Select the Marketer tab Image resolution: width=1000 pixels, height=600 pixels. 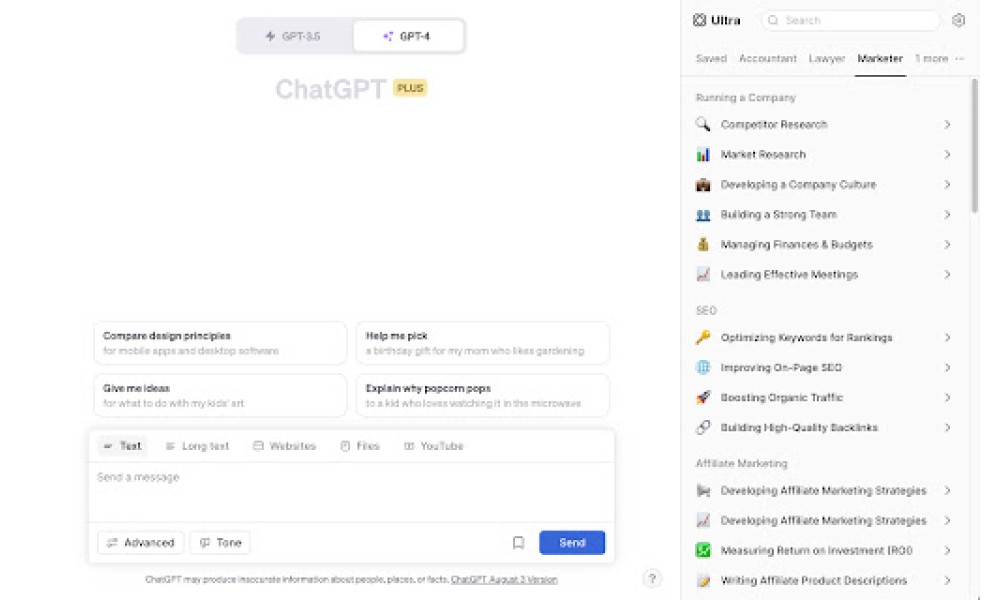[879, 59]
